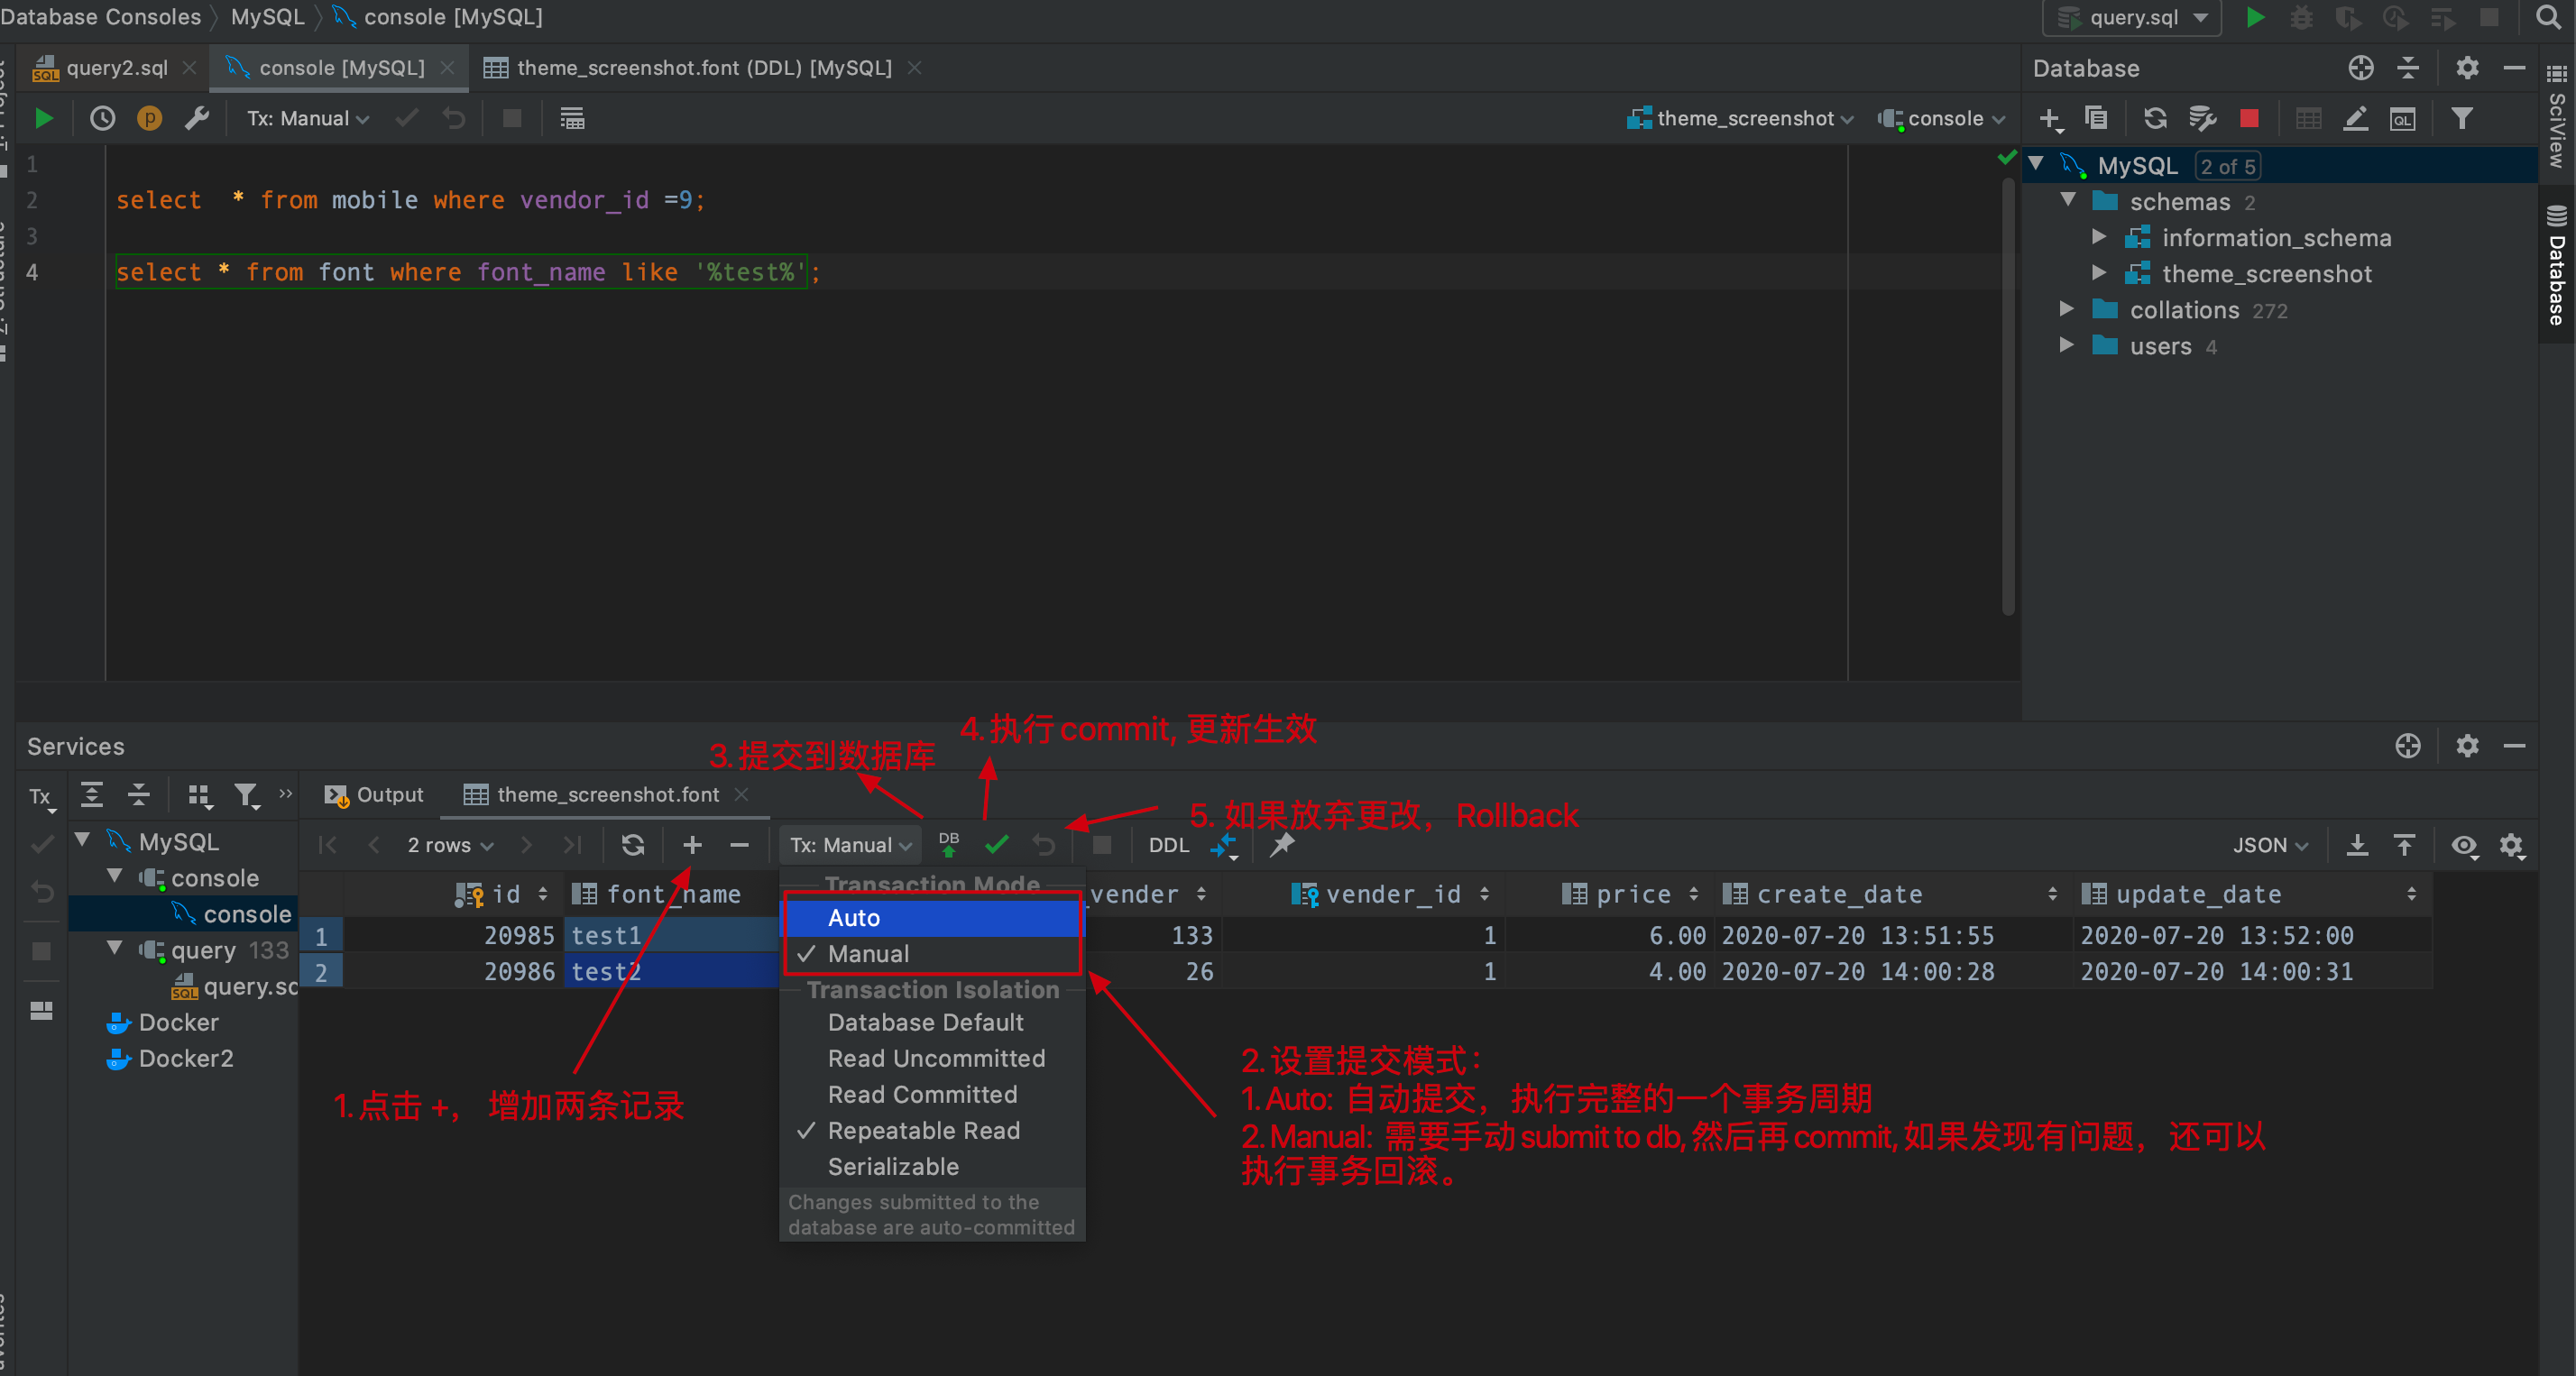
Task: Export data download icon
Action: point(2357,845)
